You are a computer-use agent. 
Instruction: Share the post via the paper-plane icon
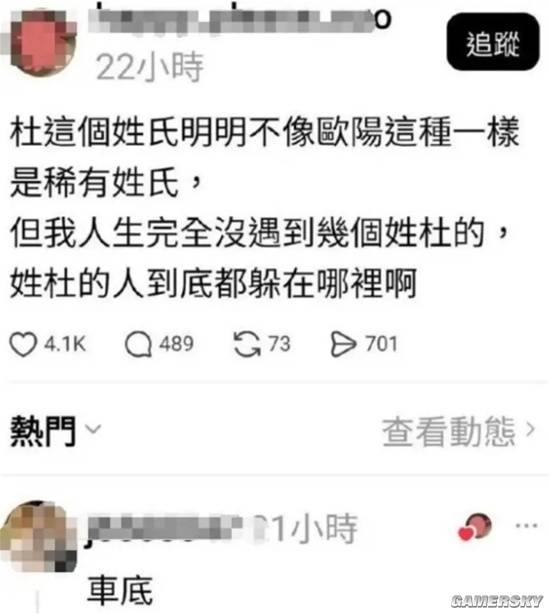[x=343, y=344]
